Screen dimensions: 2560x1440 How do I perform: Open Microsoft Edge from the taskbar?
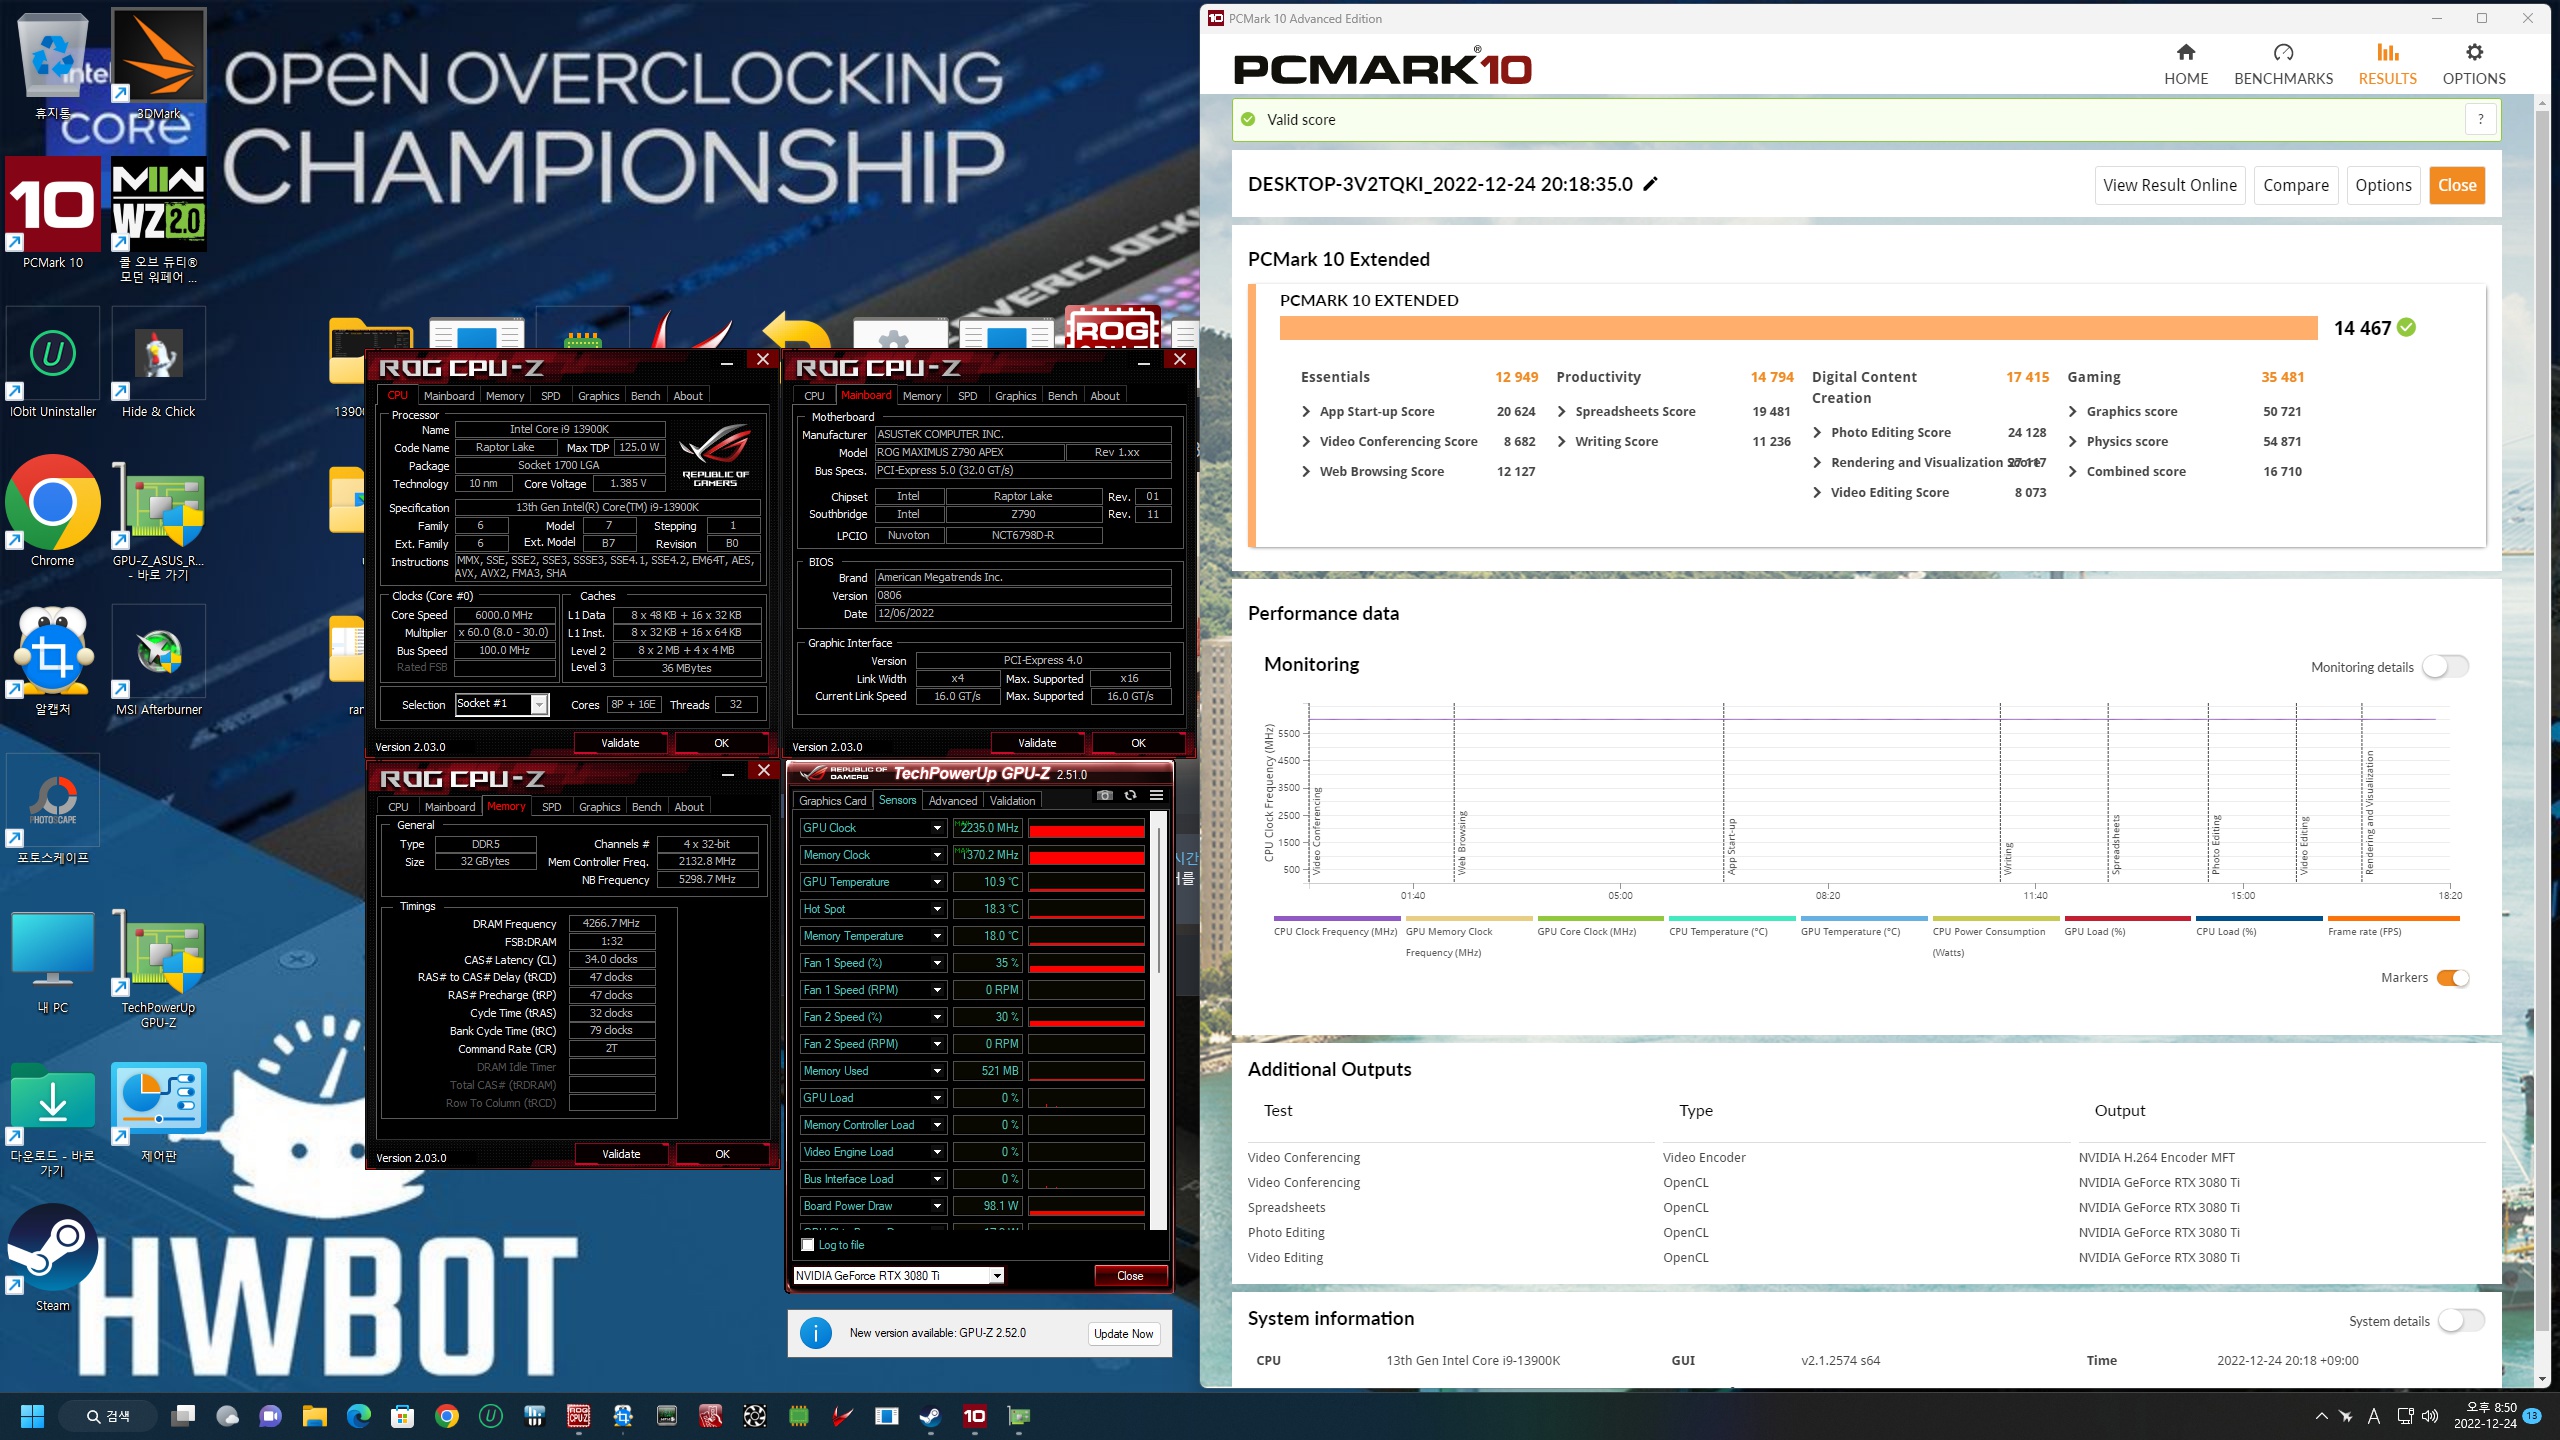coord(358,1416)
